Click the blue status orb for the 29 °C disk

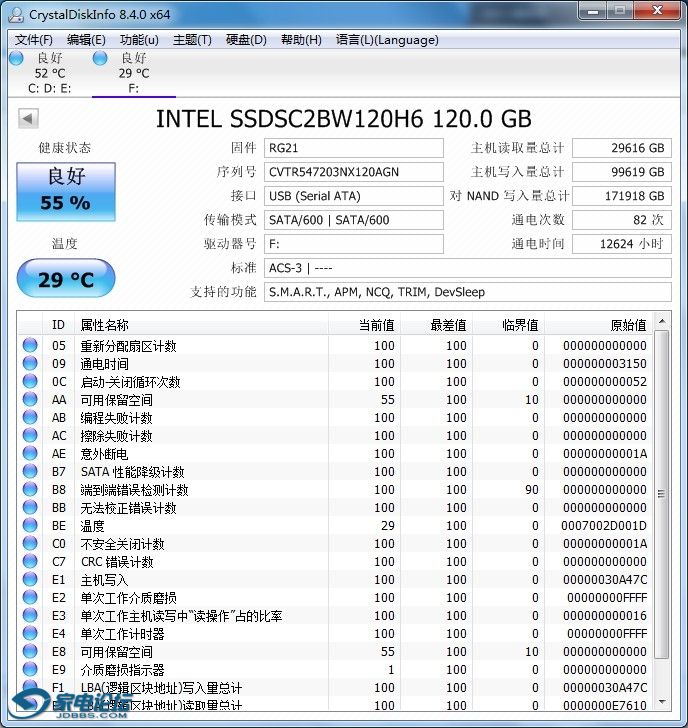[100, 58]
